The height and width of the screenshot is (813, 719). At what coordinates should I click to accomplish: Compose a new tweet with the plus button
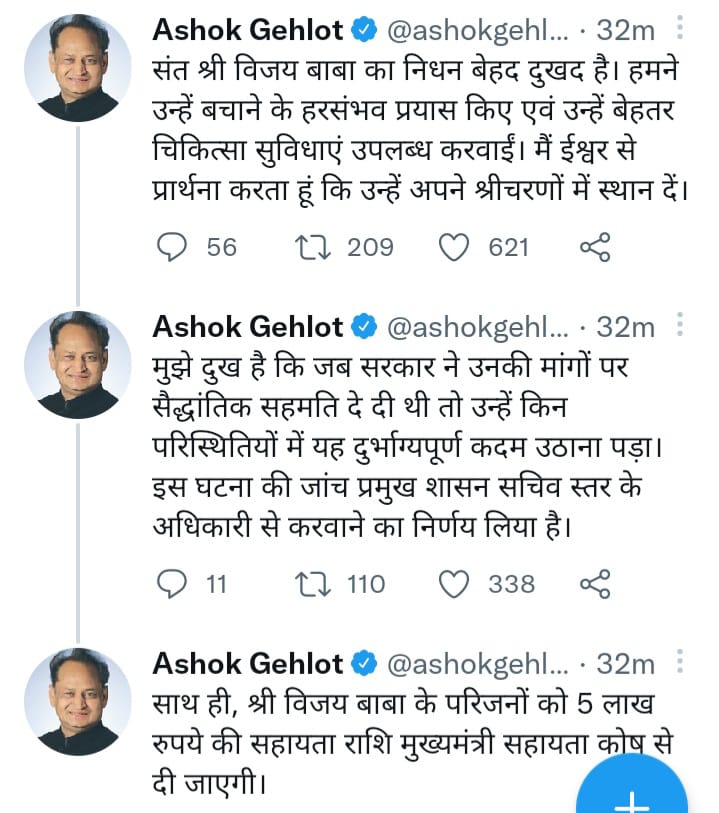[x=632, y=795]
